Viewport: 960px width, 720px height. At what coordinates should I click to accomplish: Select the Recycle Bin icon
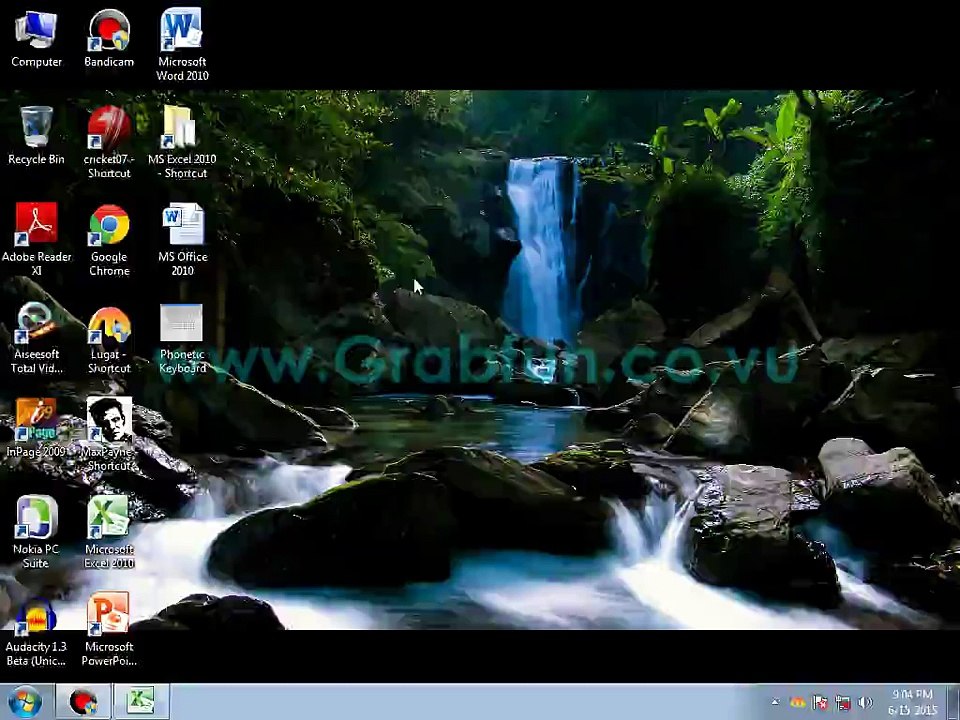coord(36,136)
